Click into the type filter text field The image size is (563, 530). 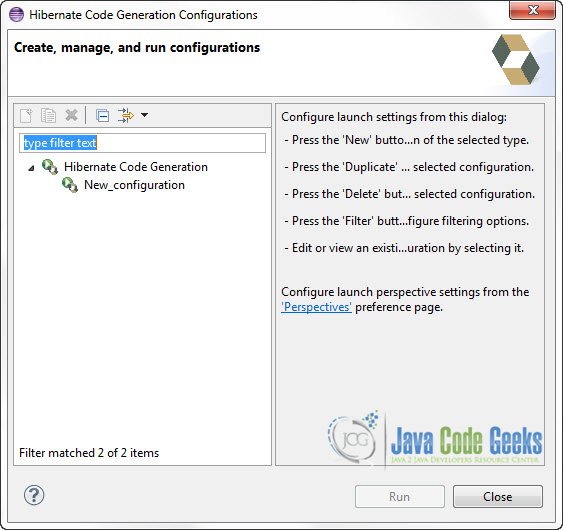[x=143, y=143]
